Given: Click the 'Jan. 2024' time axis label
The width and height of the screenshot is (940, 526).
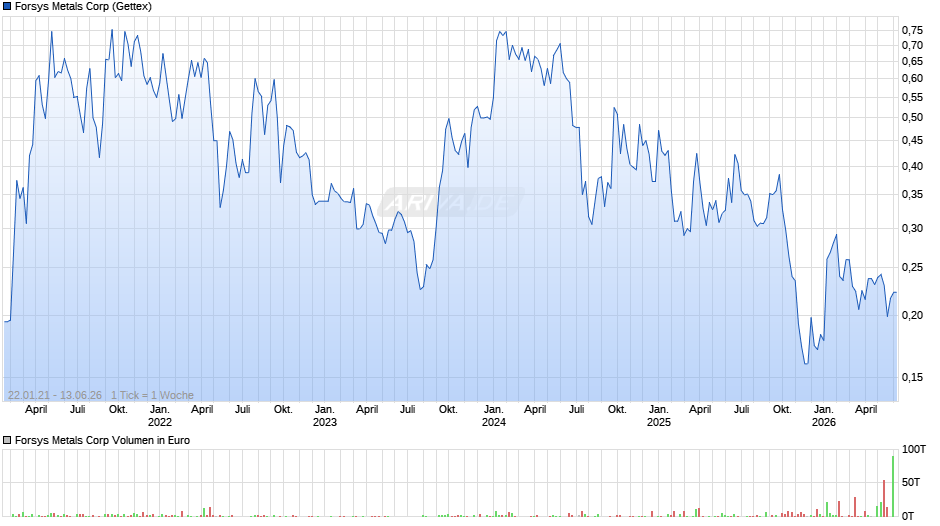Looking at the screenshot, I should pos(493,416).
